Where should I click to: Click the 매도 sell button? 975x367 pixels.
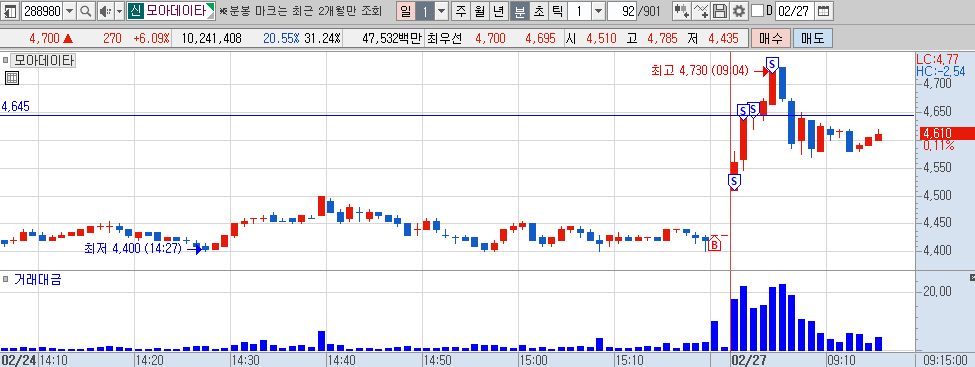click(812, 39)
